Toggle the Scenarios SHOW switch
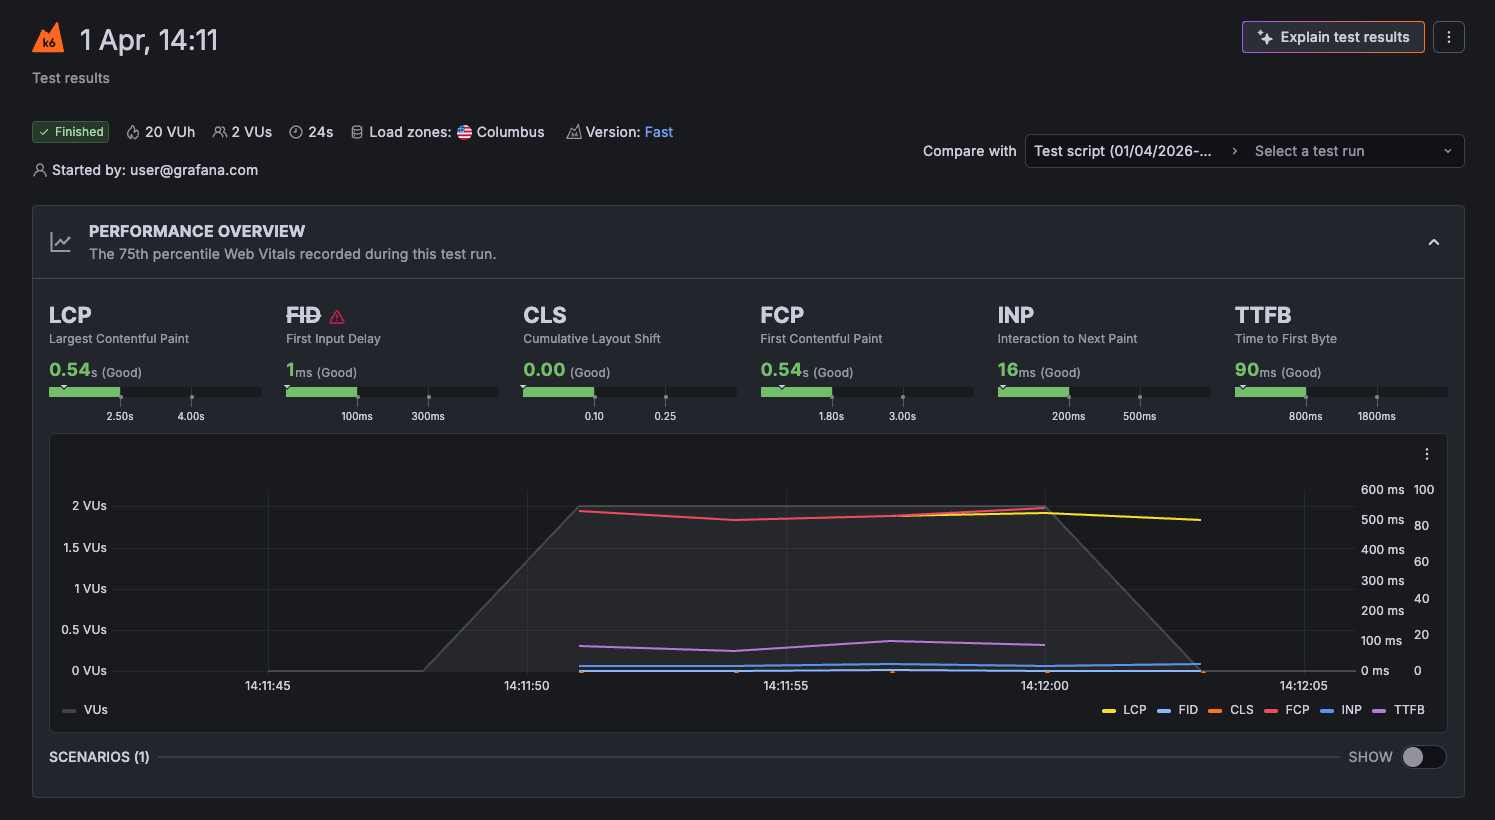 click(1423, 757)
